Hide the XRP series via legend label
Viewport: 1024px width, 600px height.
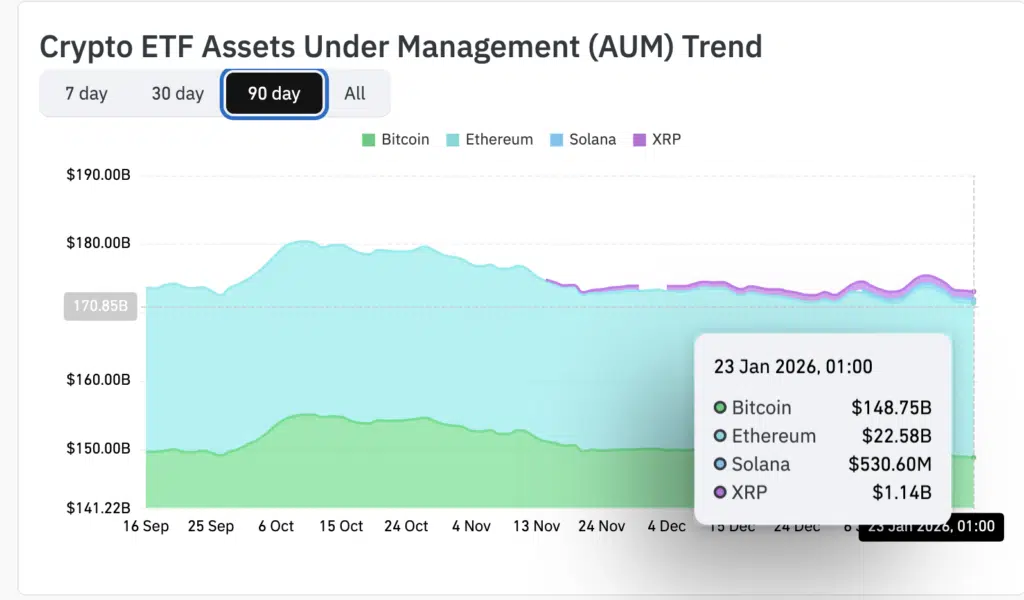click(x=666, y=140)
